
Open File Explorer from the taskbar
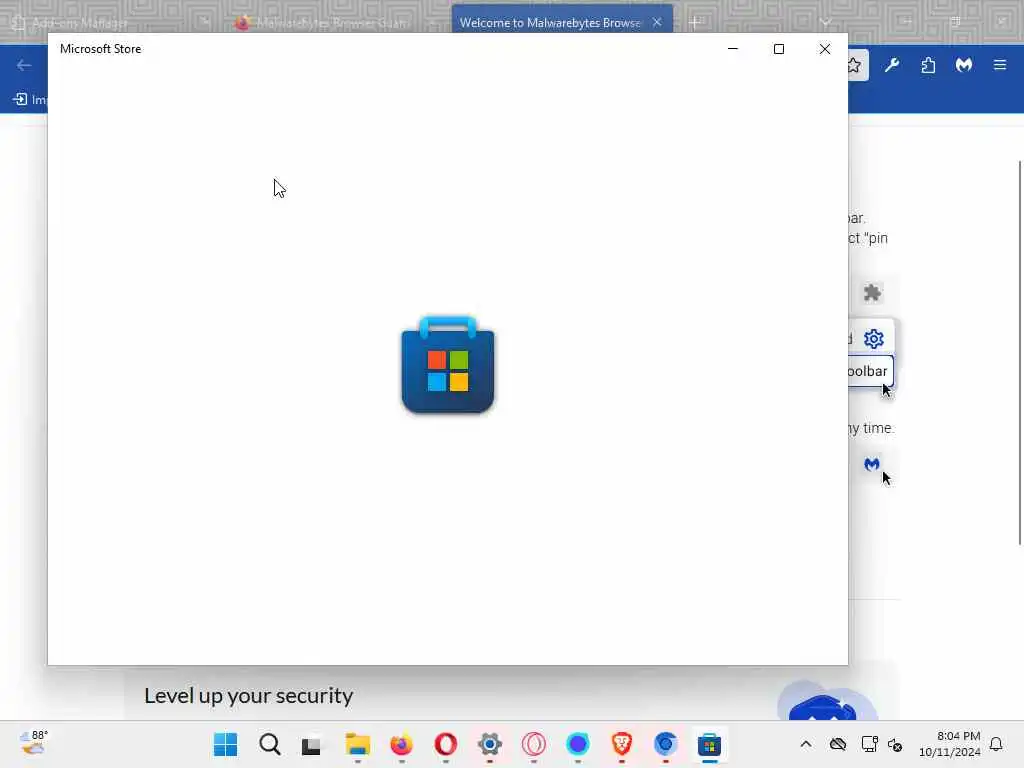pos(358,744)
